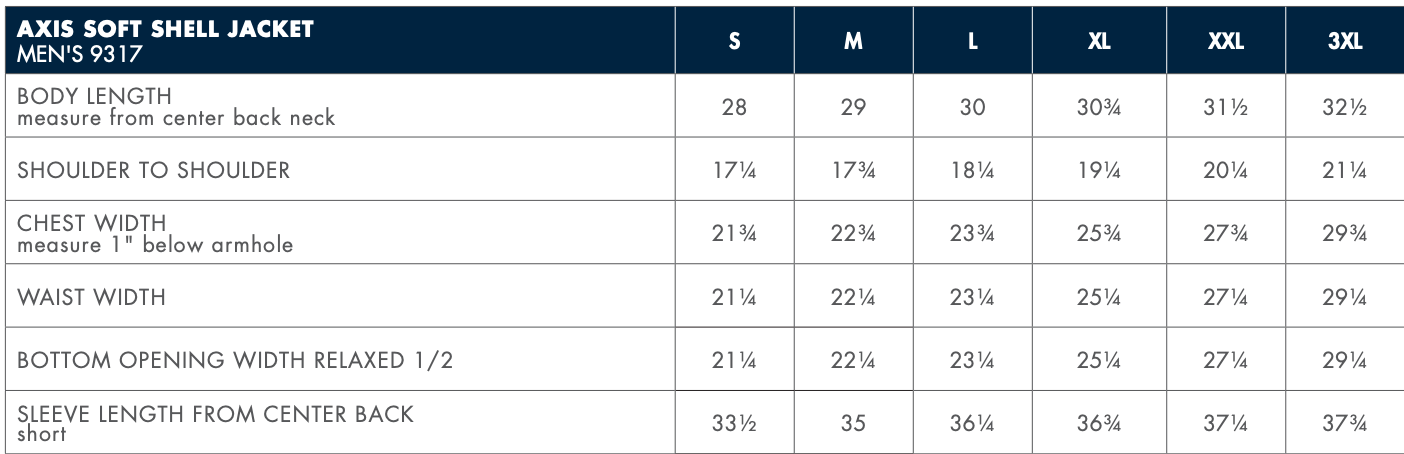Select the Shoulder to Shoulder row label

coord(153,170)
